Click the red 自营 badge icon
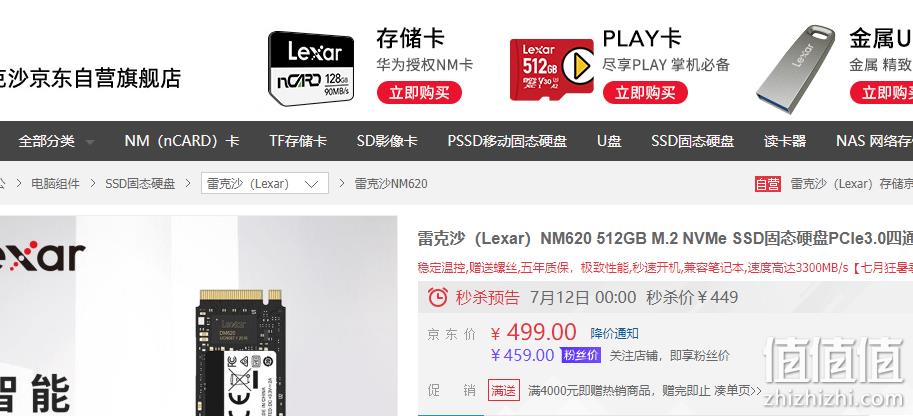 (x=767, y=184)
